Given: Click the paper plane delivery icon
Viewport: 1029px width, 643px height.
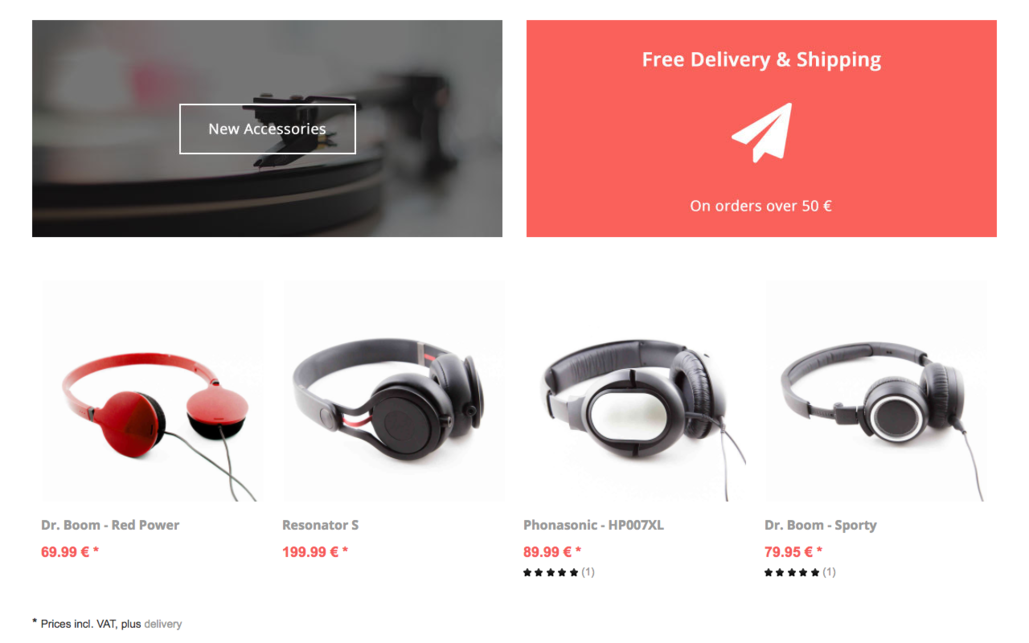Looking at the screenshot, I should coord(762,133).
